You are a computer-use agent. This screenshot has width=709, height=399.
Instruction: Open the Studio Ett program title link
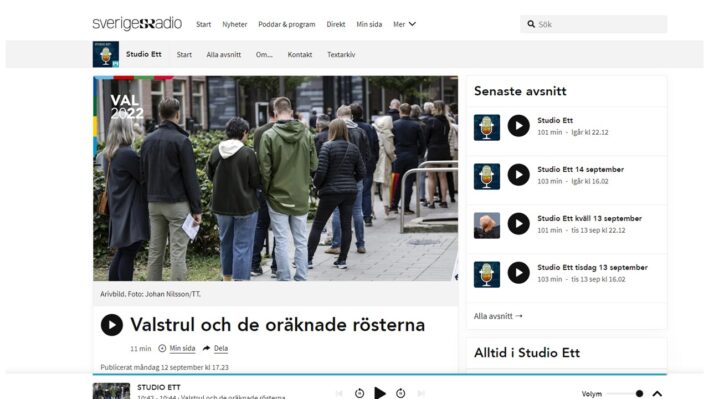click(x=144, y=54)
